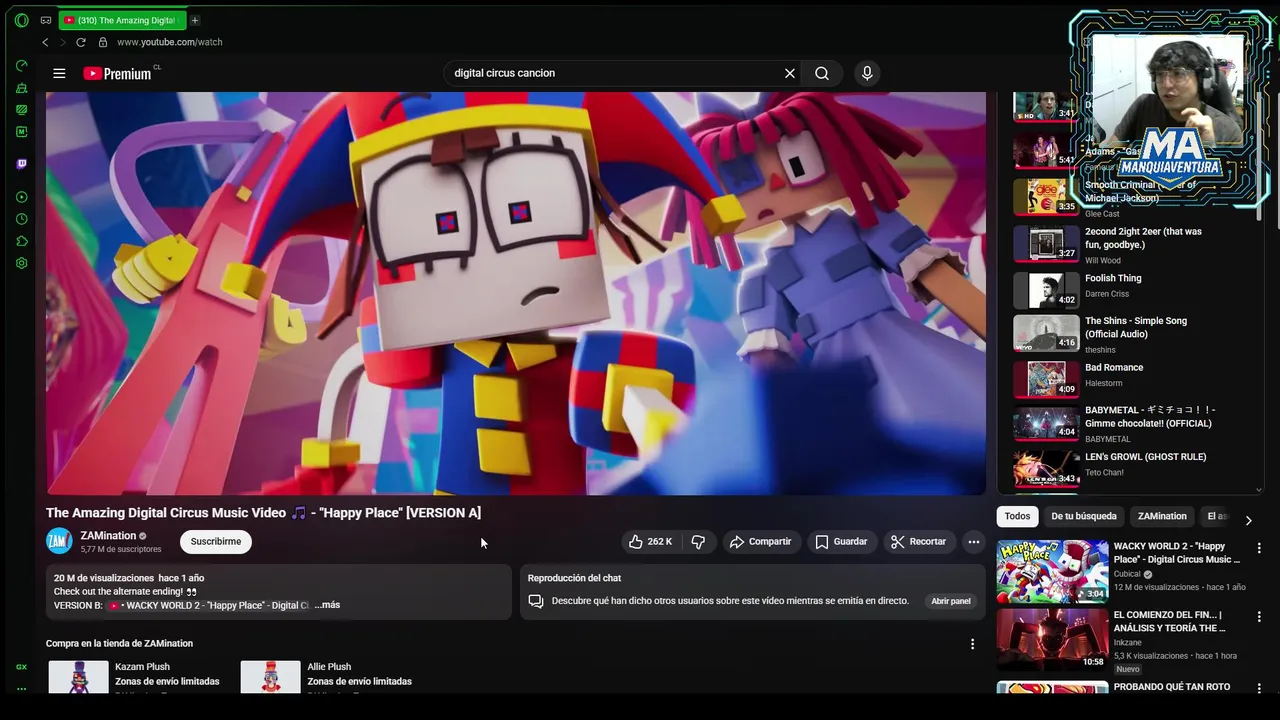Select De tu búsqueda filter chip
Viewport: 1280px width, 720px height.
coord(1084,516)
